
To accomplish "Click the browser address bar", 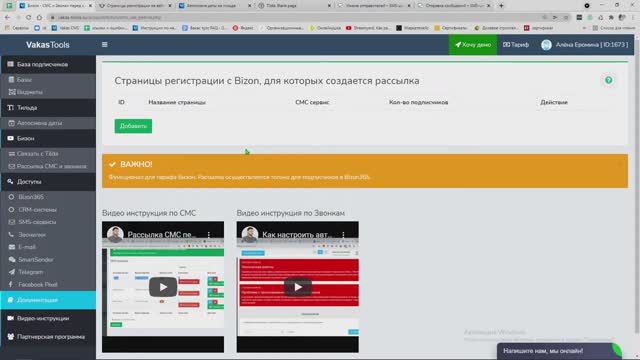I will coord(294,18).
